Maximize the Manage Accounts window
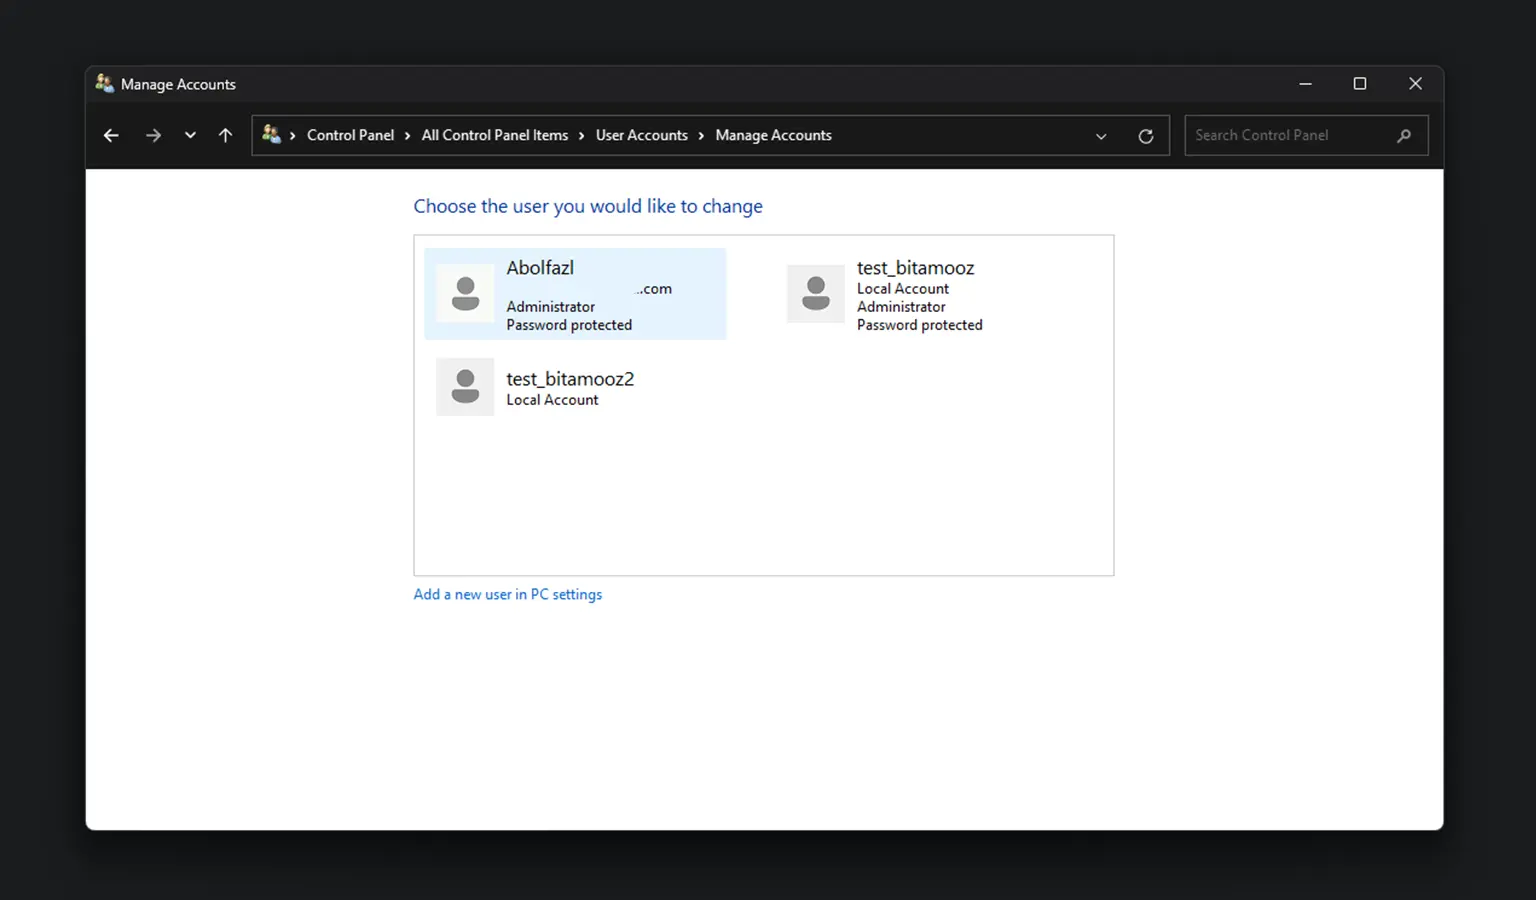 point(1360,84)
